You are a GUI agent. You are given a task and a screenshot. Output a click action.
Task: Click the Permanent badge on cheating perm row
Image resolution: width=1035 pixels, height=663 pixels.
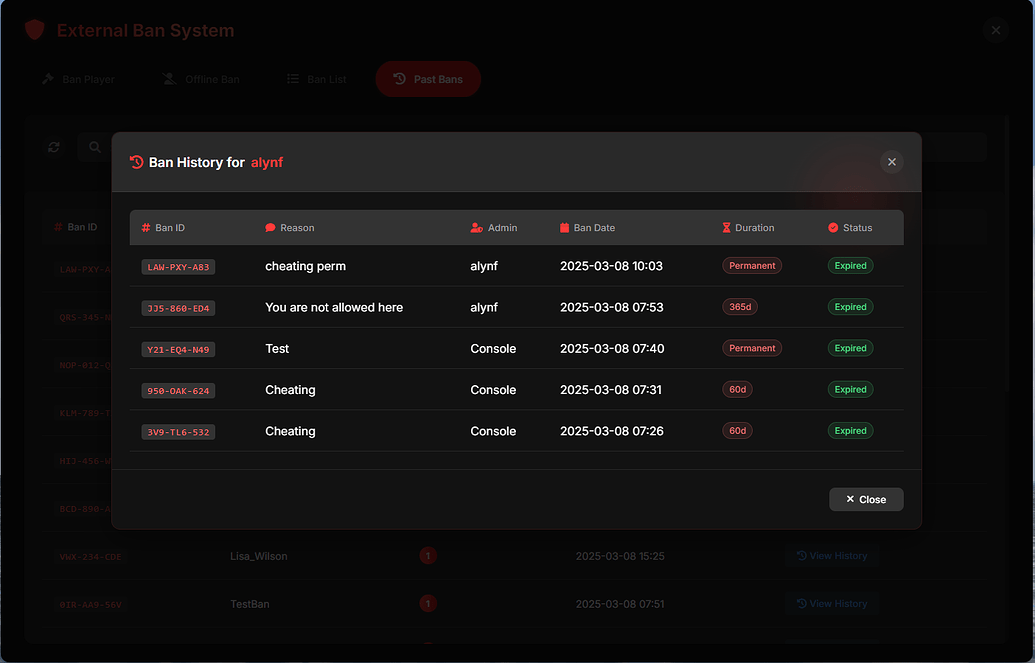752,265
